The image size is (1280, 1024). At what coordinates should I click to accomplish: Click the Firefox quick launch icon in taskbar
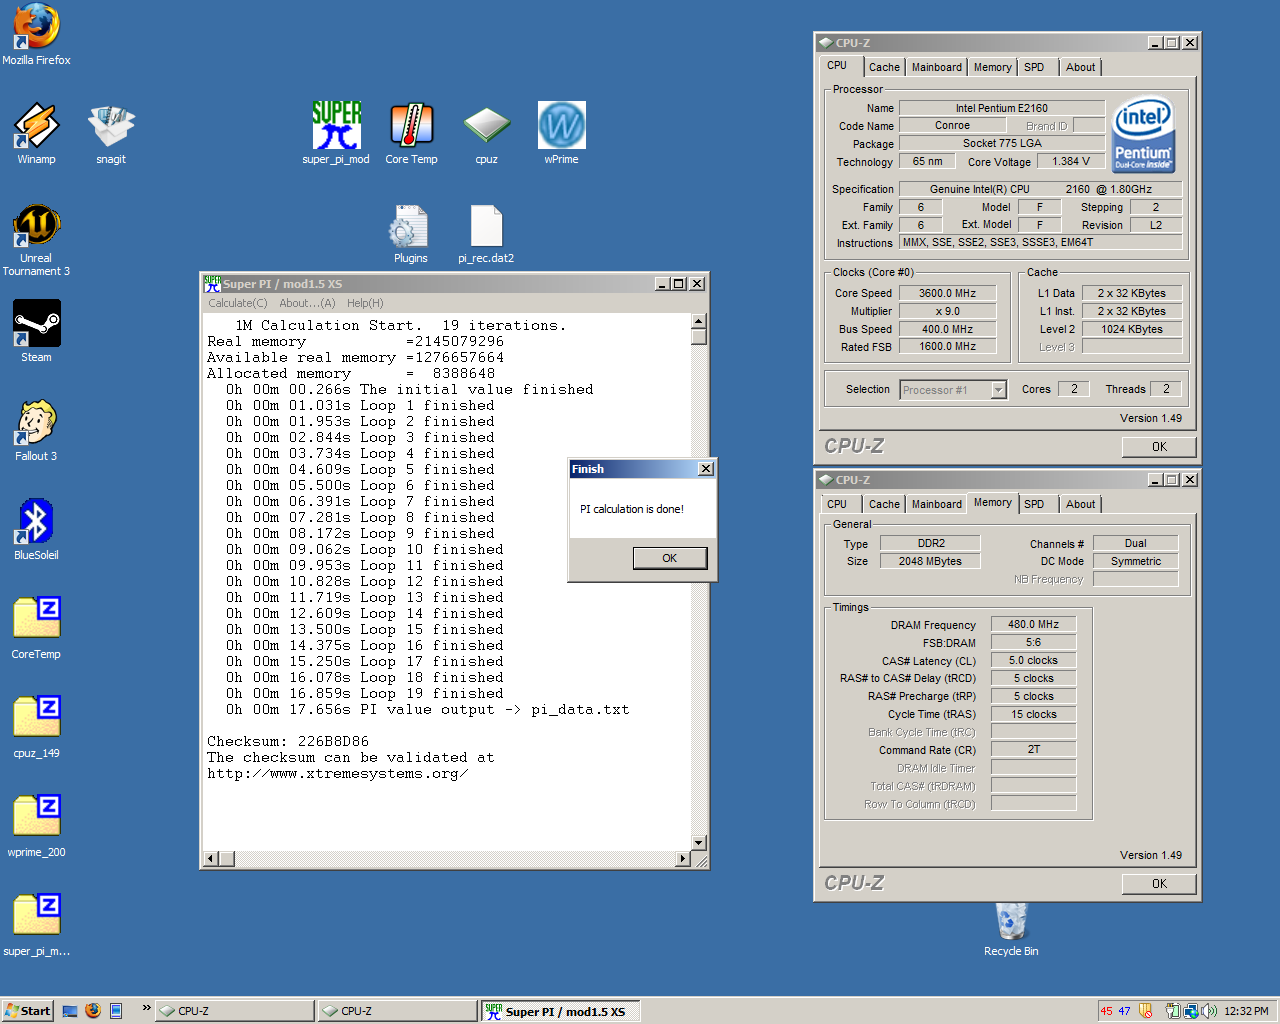pyautogui.click(x=93, y=1011)
